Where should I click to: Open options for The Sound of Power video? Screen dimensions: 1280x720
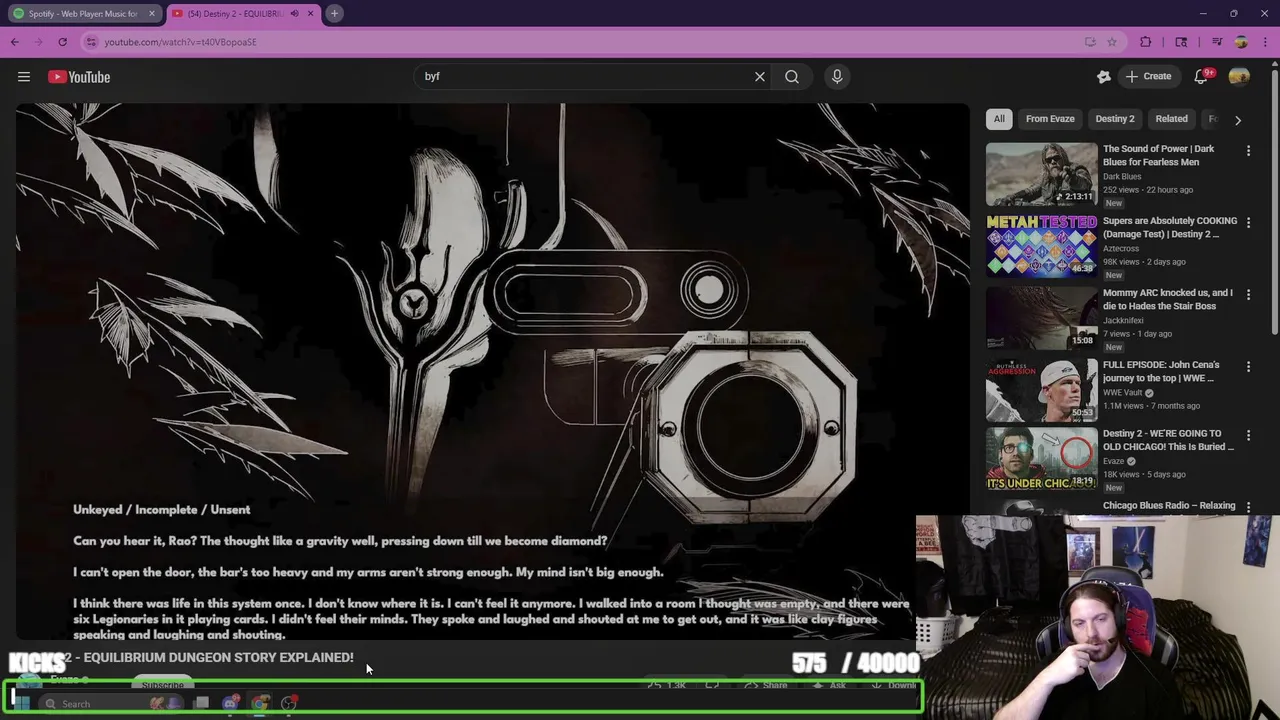1248,151
